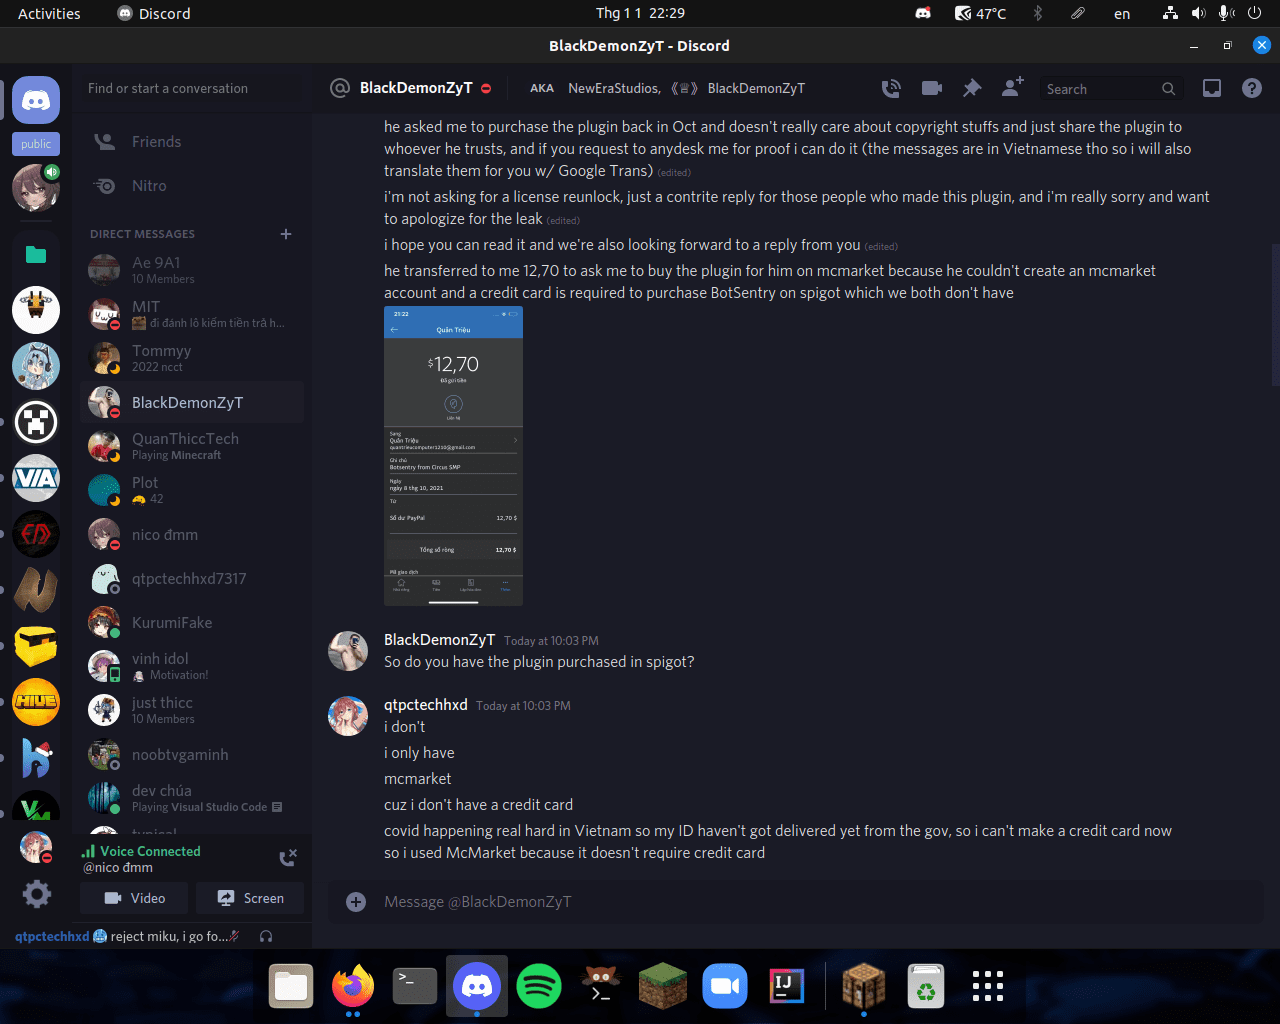Turn on Video in voice panel

pos(135,898)
